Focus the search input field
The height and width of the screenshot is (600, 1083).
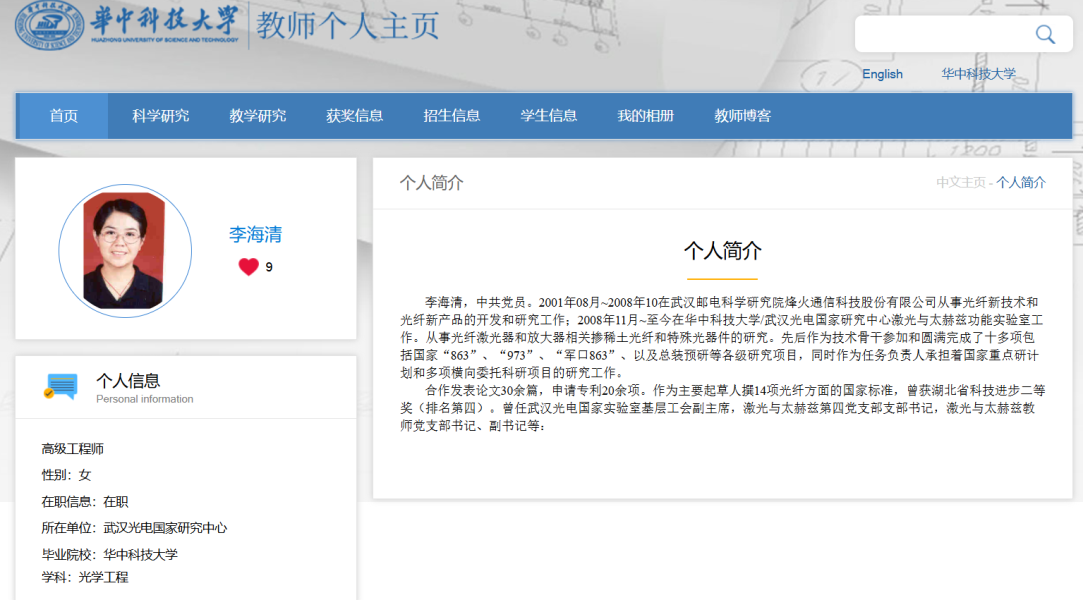point(940,35)
